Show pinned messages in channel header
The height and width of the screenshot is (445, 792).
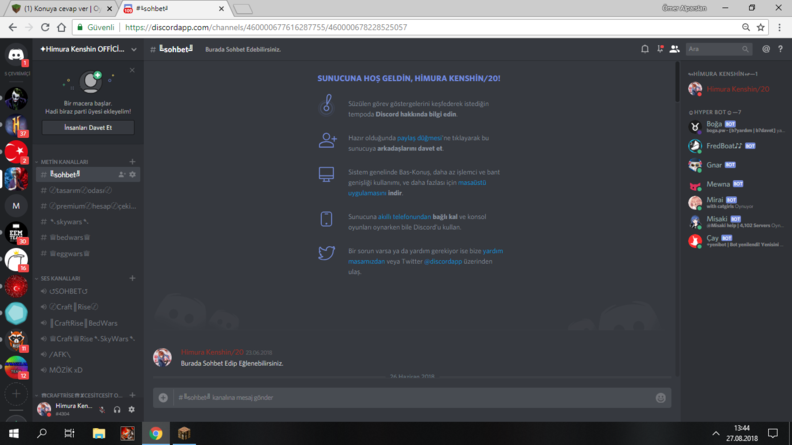[660, 49]
